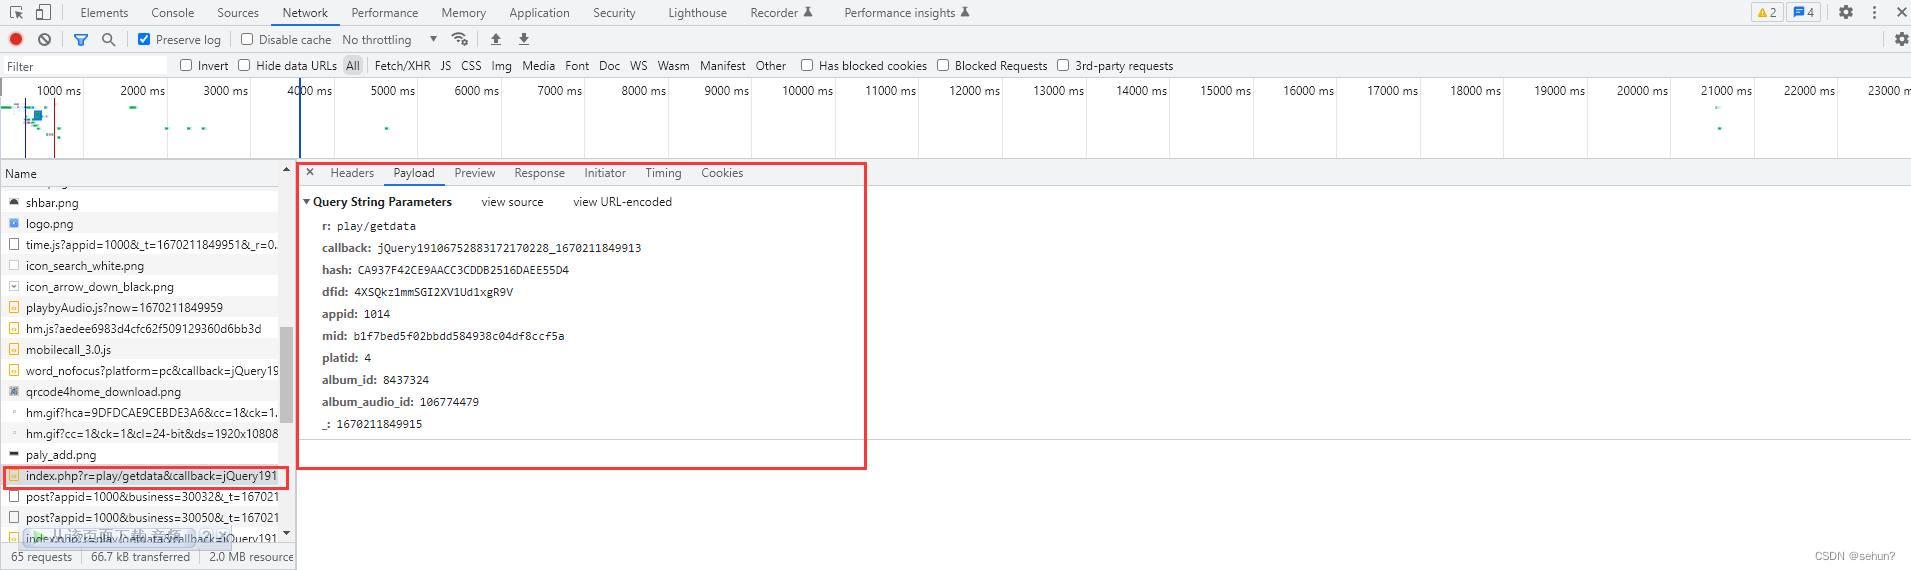Open the Preview tab of request
1911x570 pixels.
pyautogui.click(x=475, y=173)
